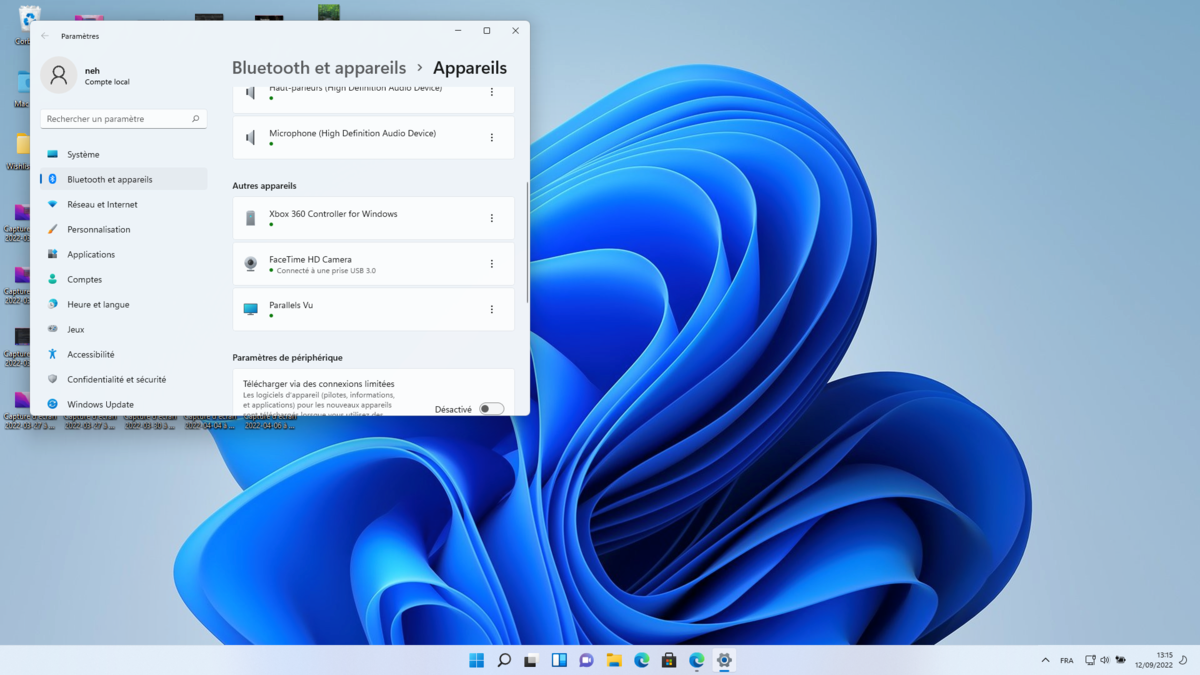Minimize the Paramètres window
This screenshot has width=1200, height=675.
[x=458, y=31]
